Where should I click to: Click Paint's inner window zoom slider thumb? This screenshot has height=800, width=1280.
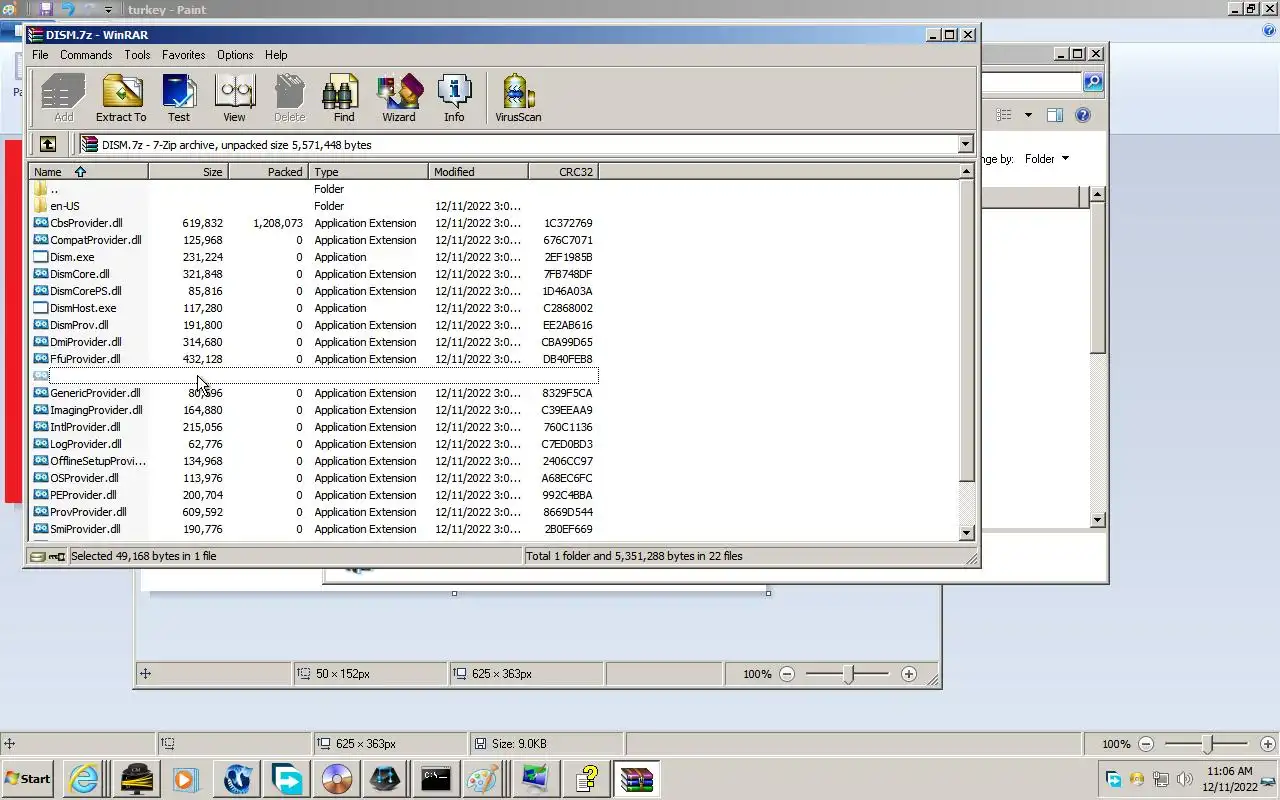coord(848,674)
